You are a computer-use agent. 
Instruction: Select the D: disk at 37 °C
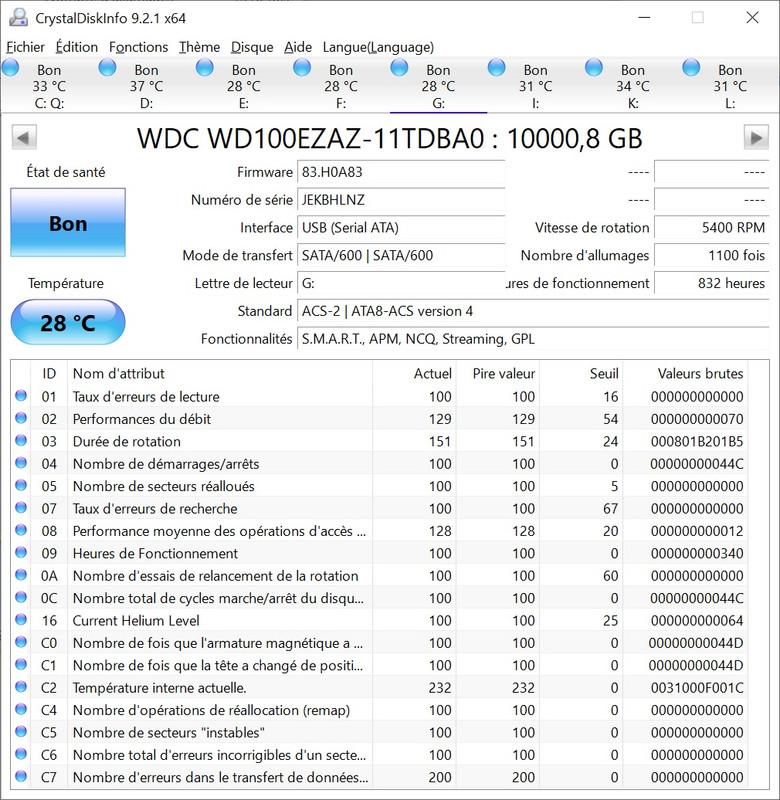click(146, 85)
